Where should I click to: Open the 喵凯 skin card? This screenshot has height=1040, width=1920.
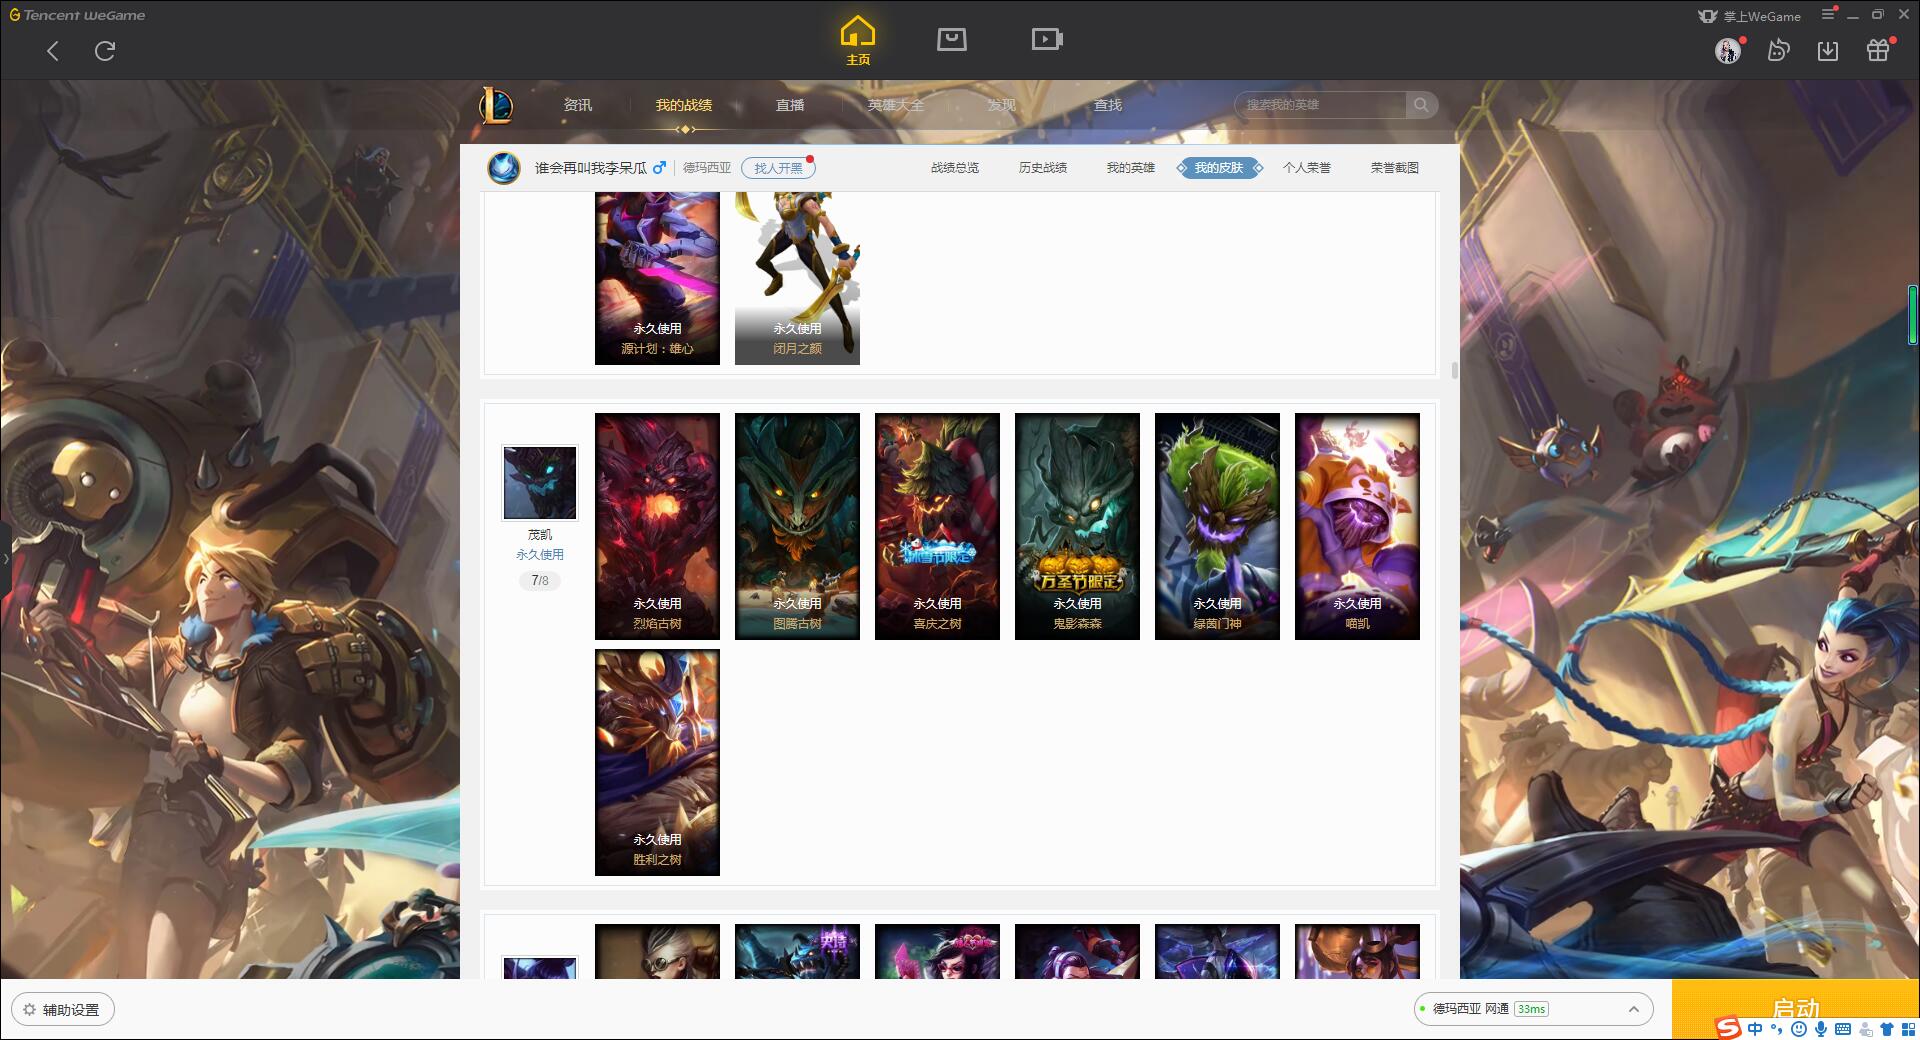coord(1357,526)
